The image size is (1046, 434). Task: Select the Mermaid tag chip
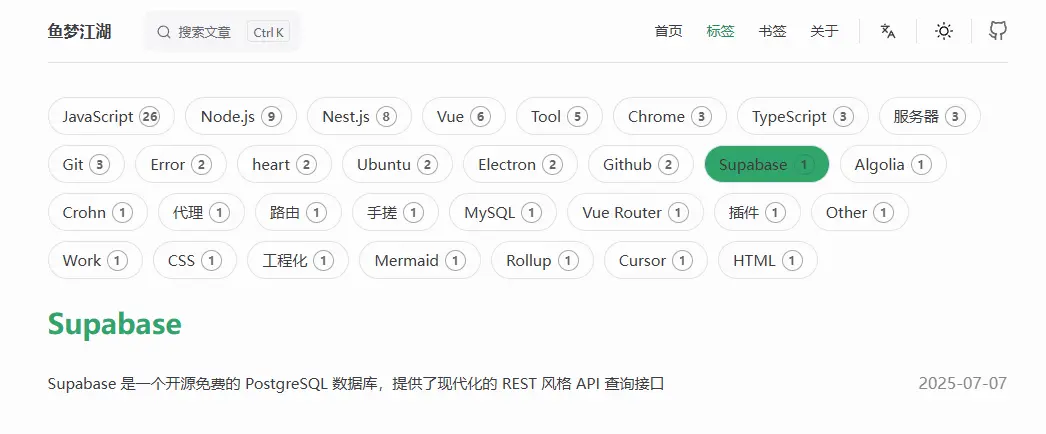(x=420, y=261)
